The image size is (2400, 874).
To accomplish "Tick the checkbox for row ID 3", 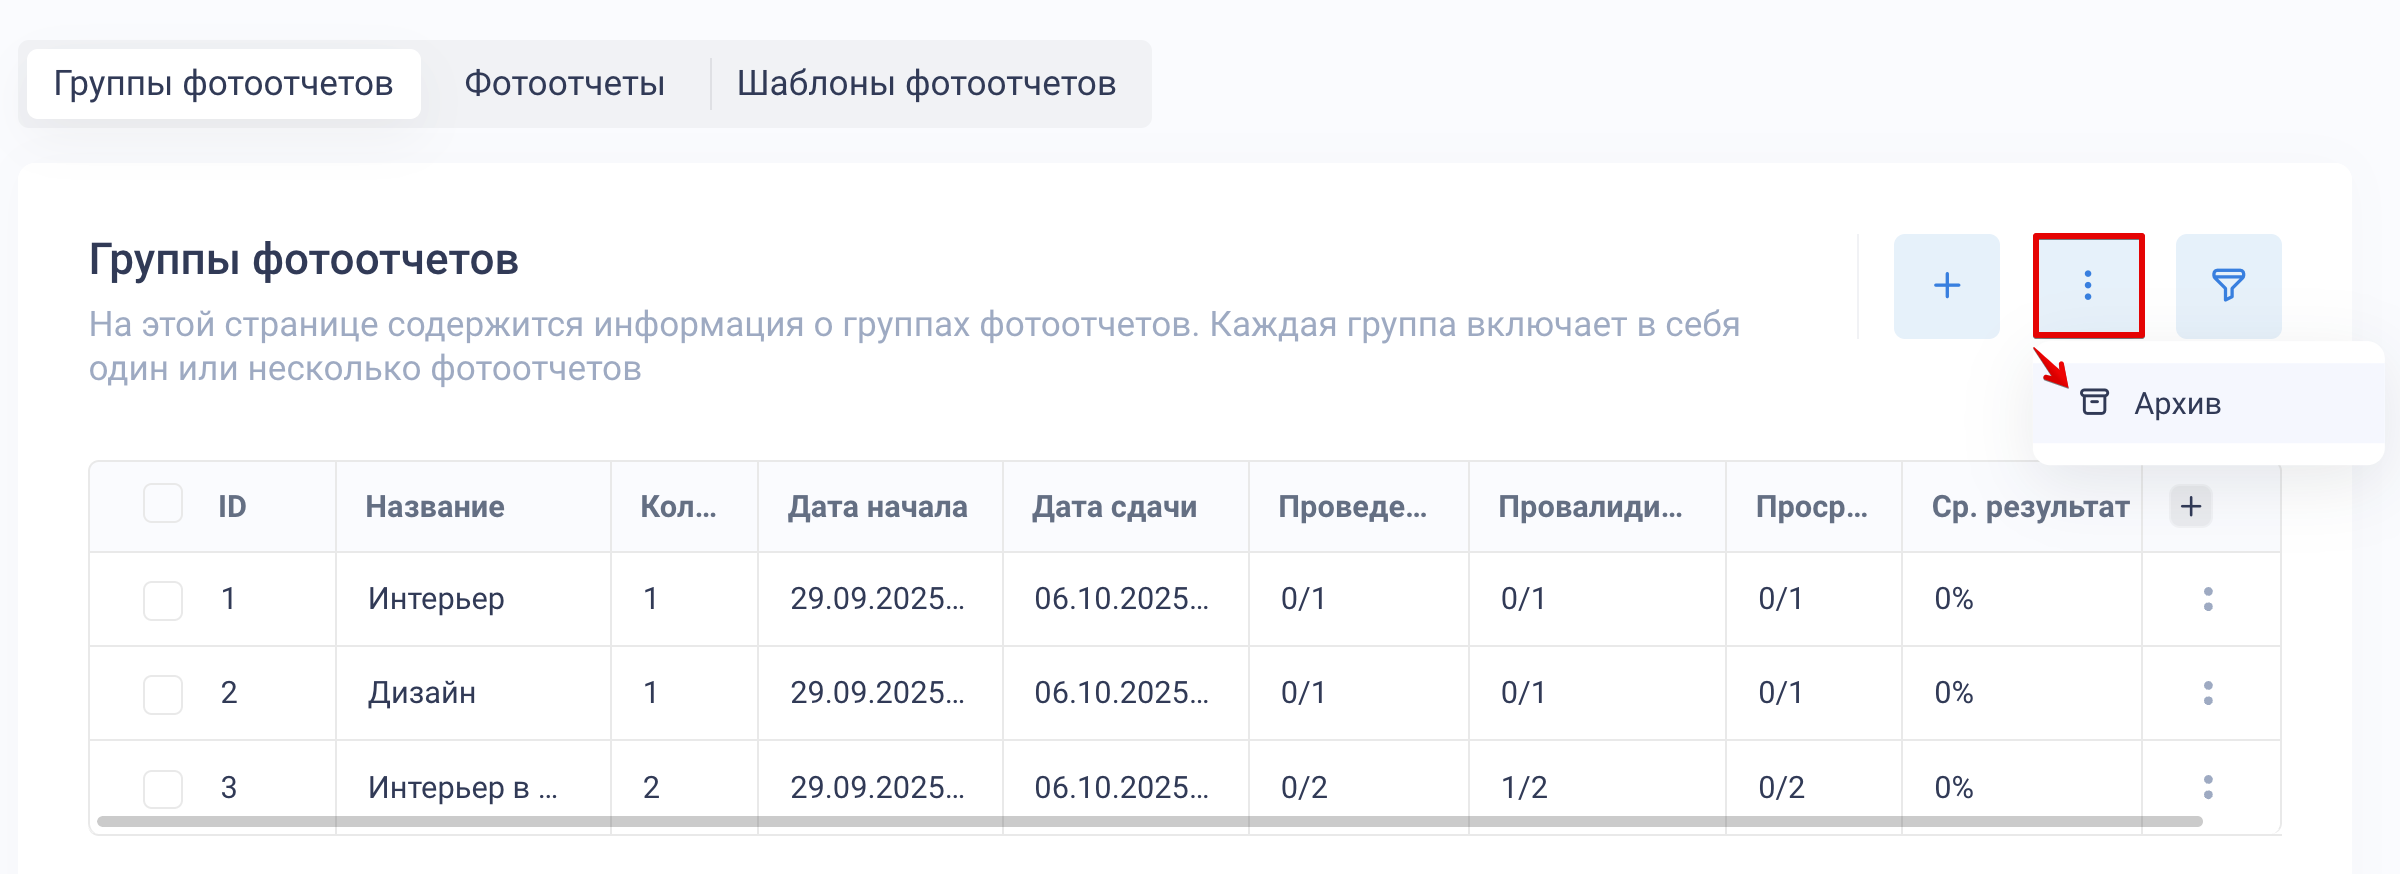I will pos(163,788).
